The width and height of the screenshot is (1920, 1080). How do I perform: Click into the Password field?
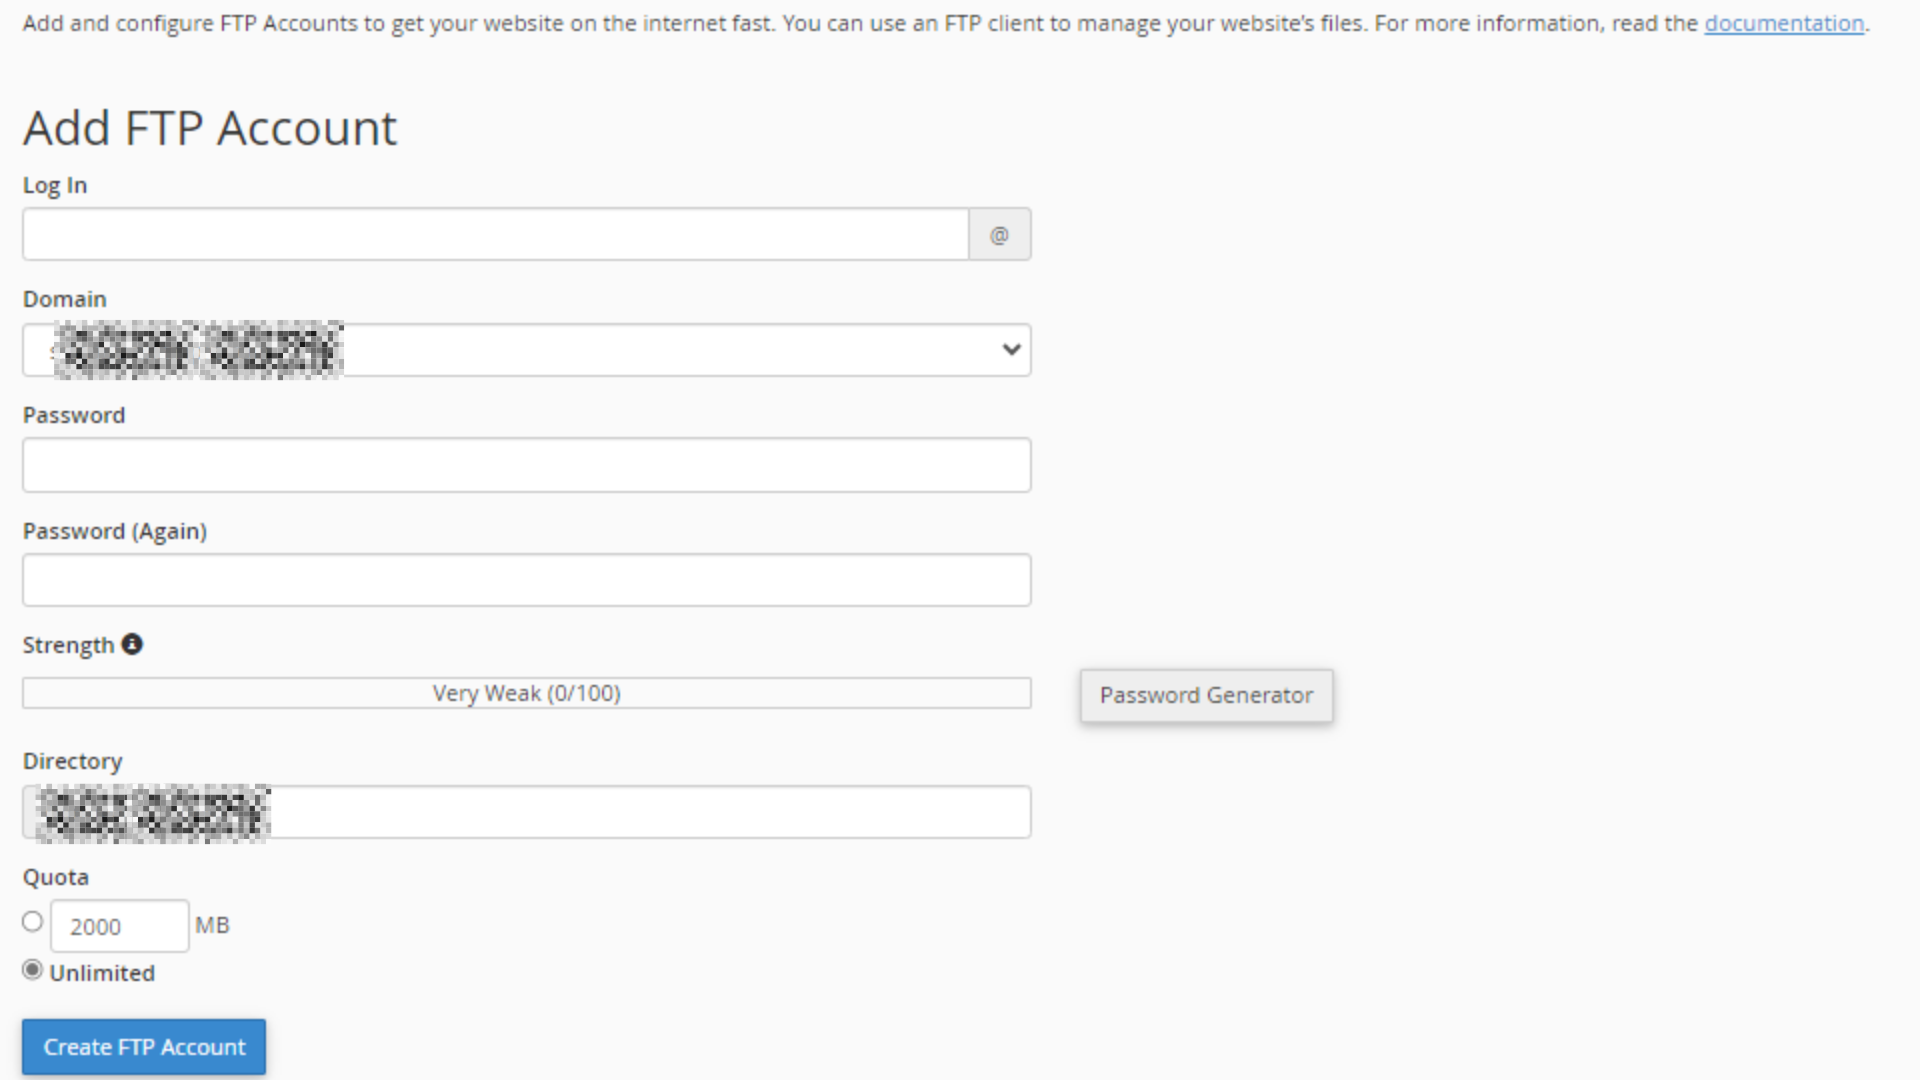[x=526, y=465]
